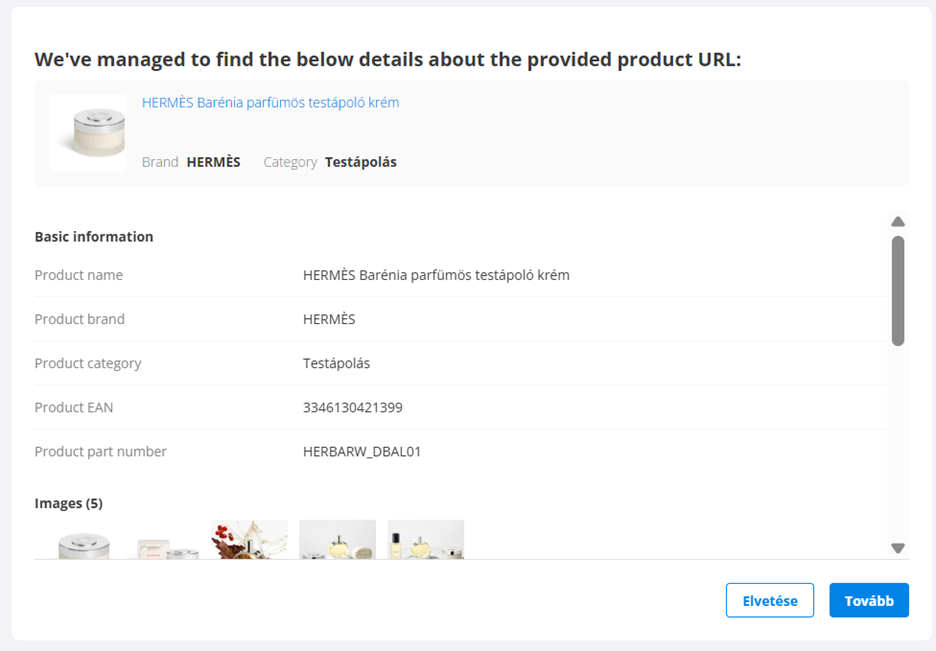Click the Product brand value HERMÈS

pos(329,320)
